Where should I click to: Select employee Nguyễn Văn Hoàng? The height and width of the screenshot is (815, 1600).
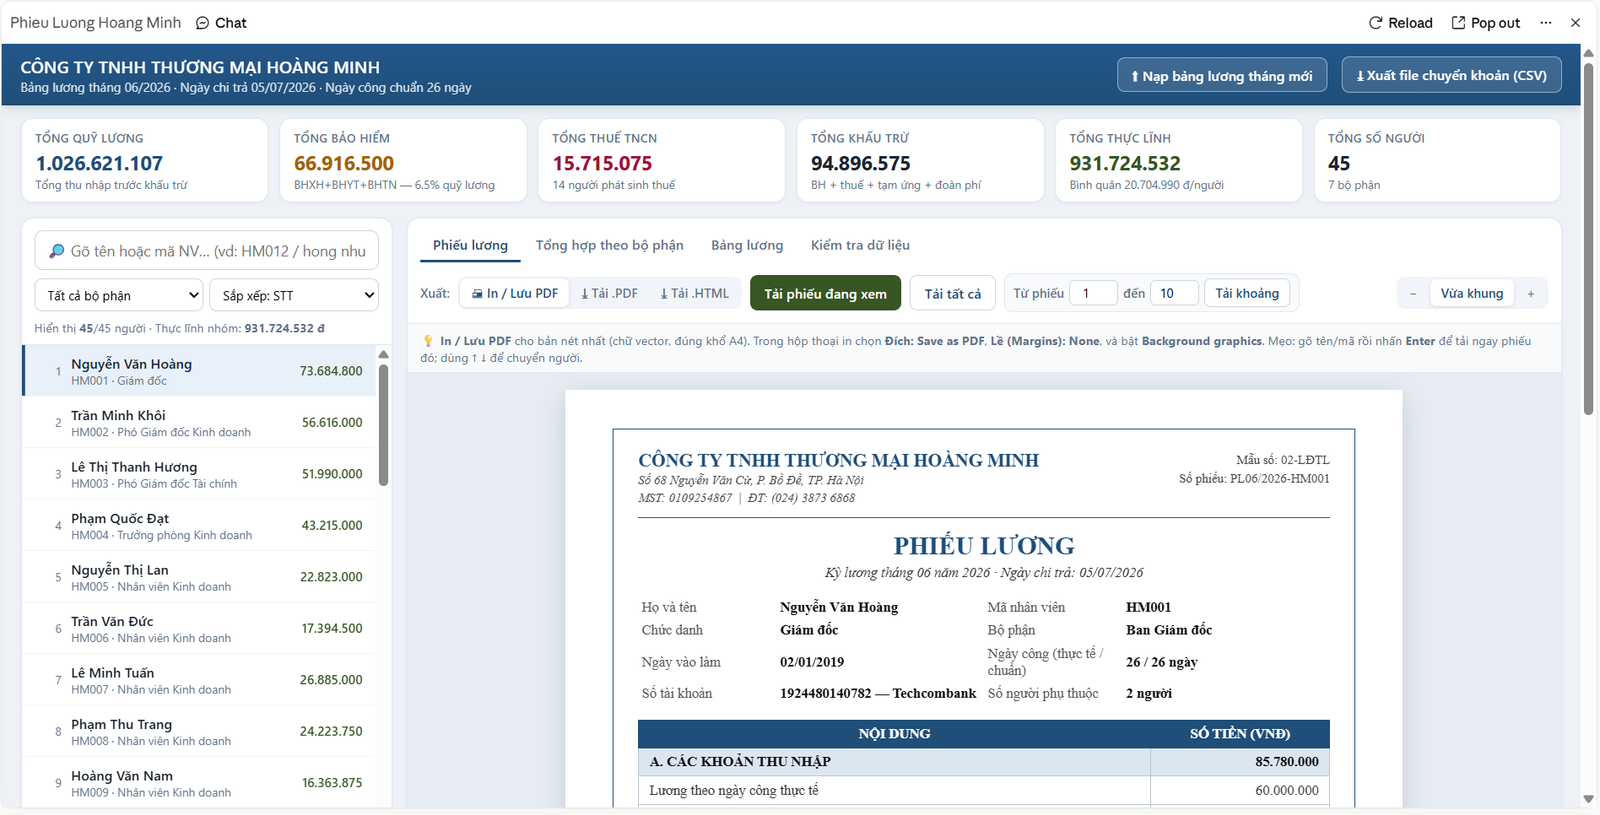pos(199,371)
